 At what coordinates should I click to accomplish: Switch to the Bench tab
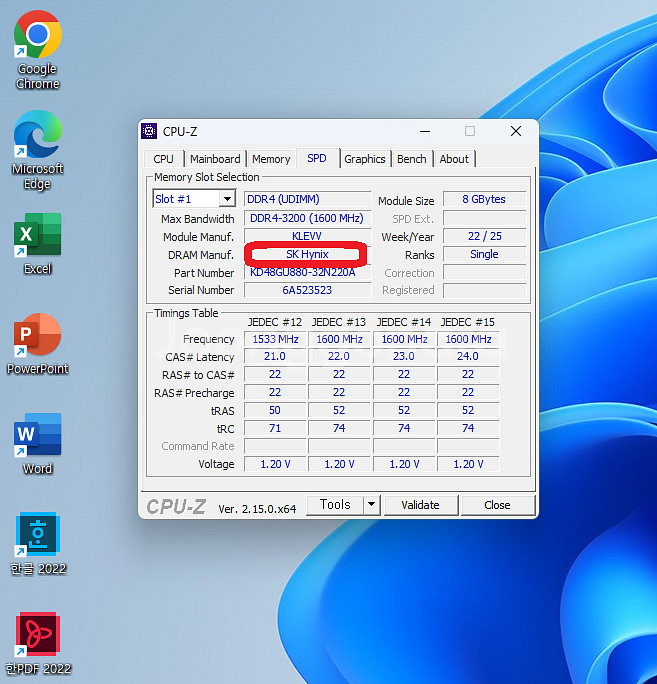coord(411,159)
